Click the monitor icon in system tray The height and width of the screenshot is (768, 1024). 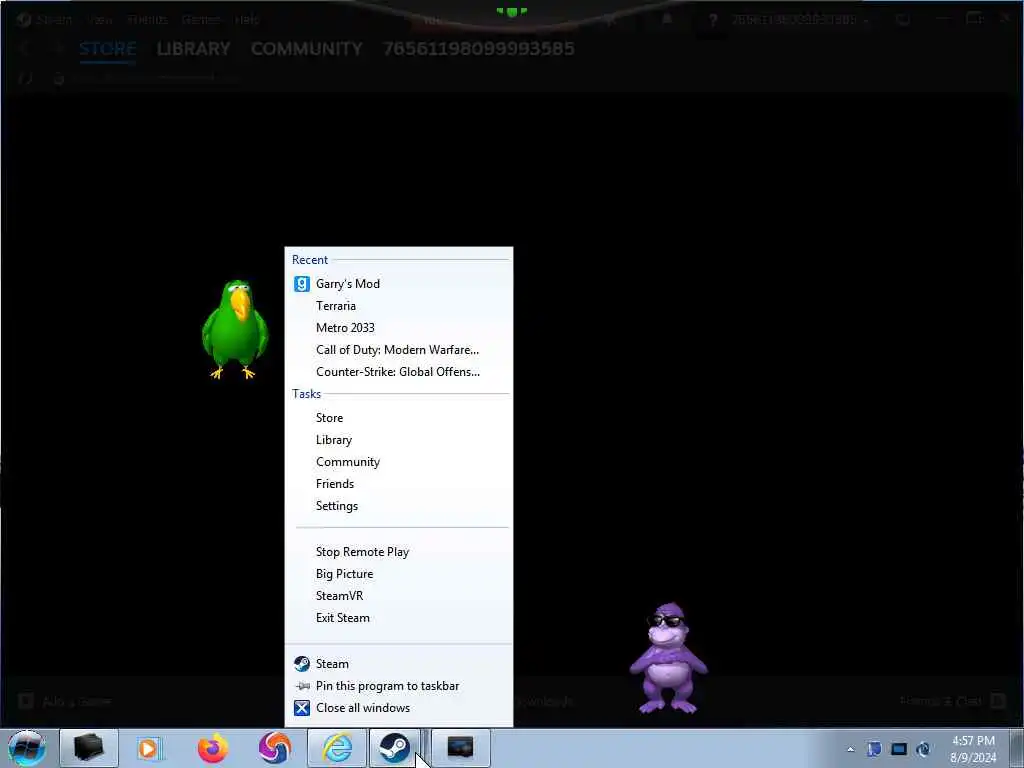coord(899,749)
